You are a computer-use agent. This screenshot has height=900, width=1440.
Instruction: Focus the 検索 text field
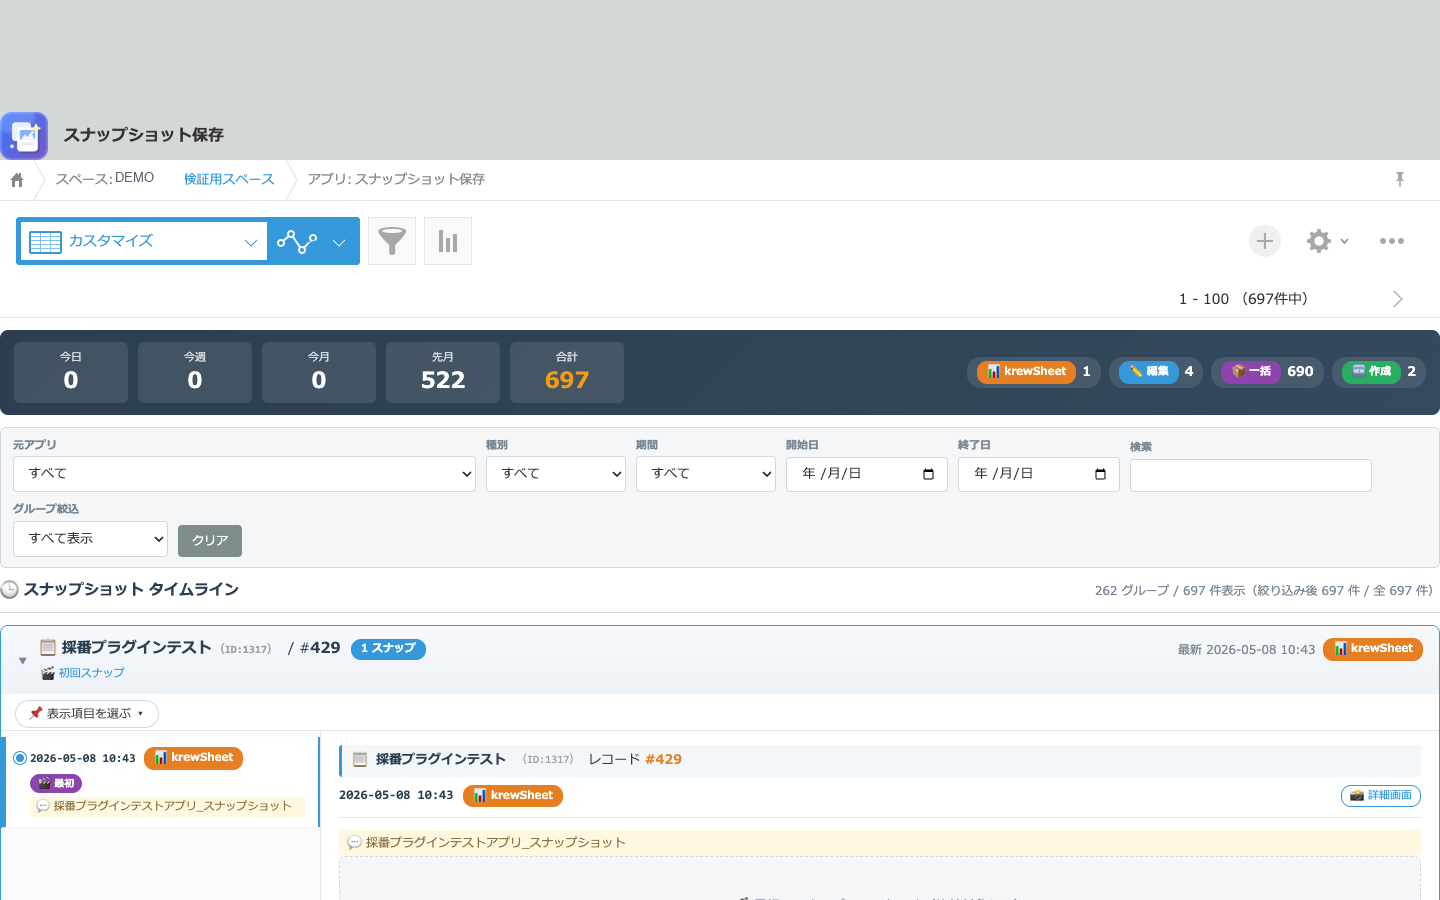(x=1251, y=476)
